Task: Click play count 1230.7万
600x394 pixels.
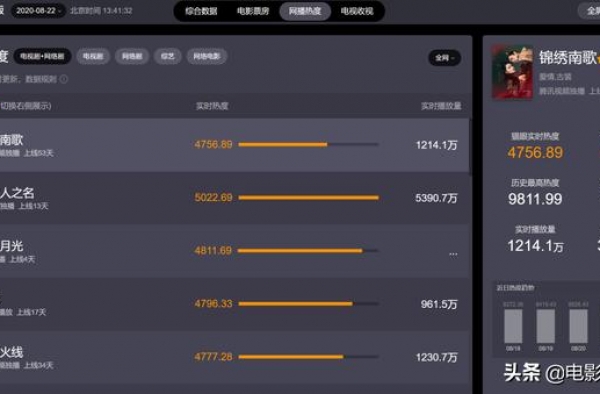Action: [437, 357]
